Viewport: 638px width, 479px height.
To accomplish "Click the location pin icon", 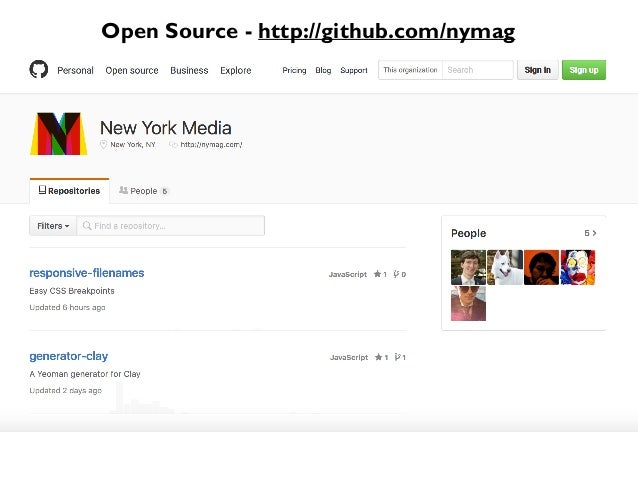I will pyautogui.click(x=103, y=144).
